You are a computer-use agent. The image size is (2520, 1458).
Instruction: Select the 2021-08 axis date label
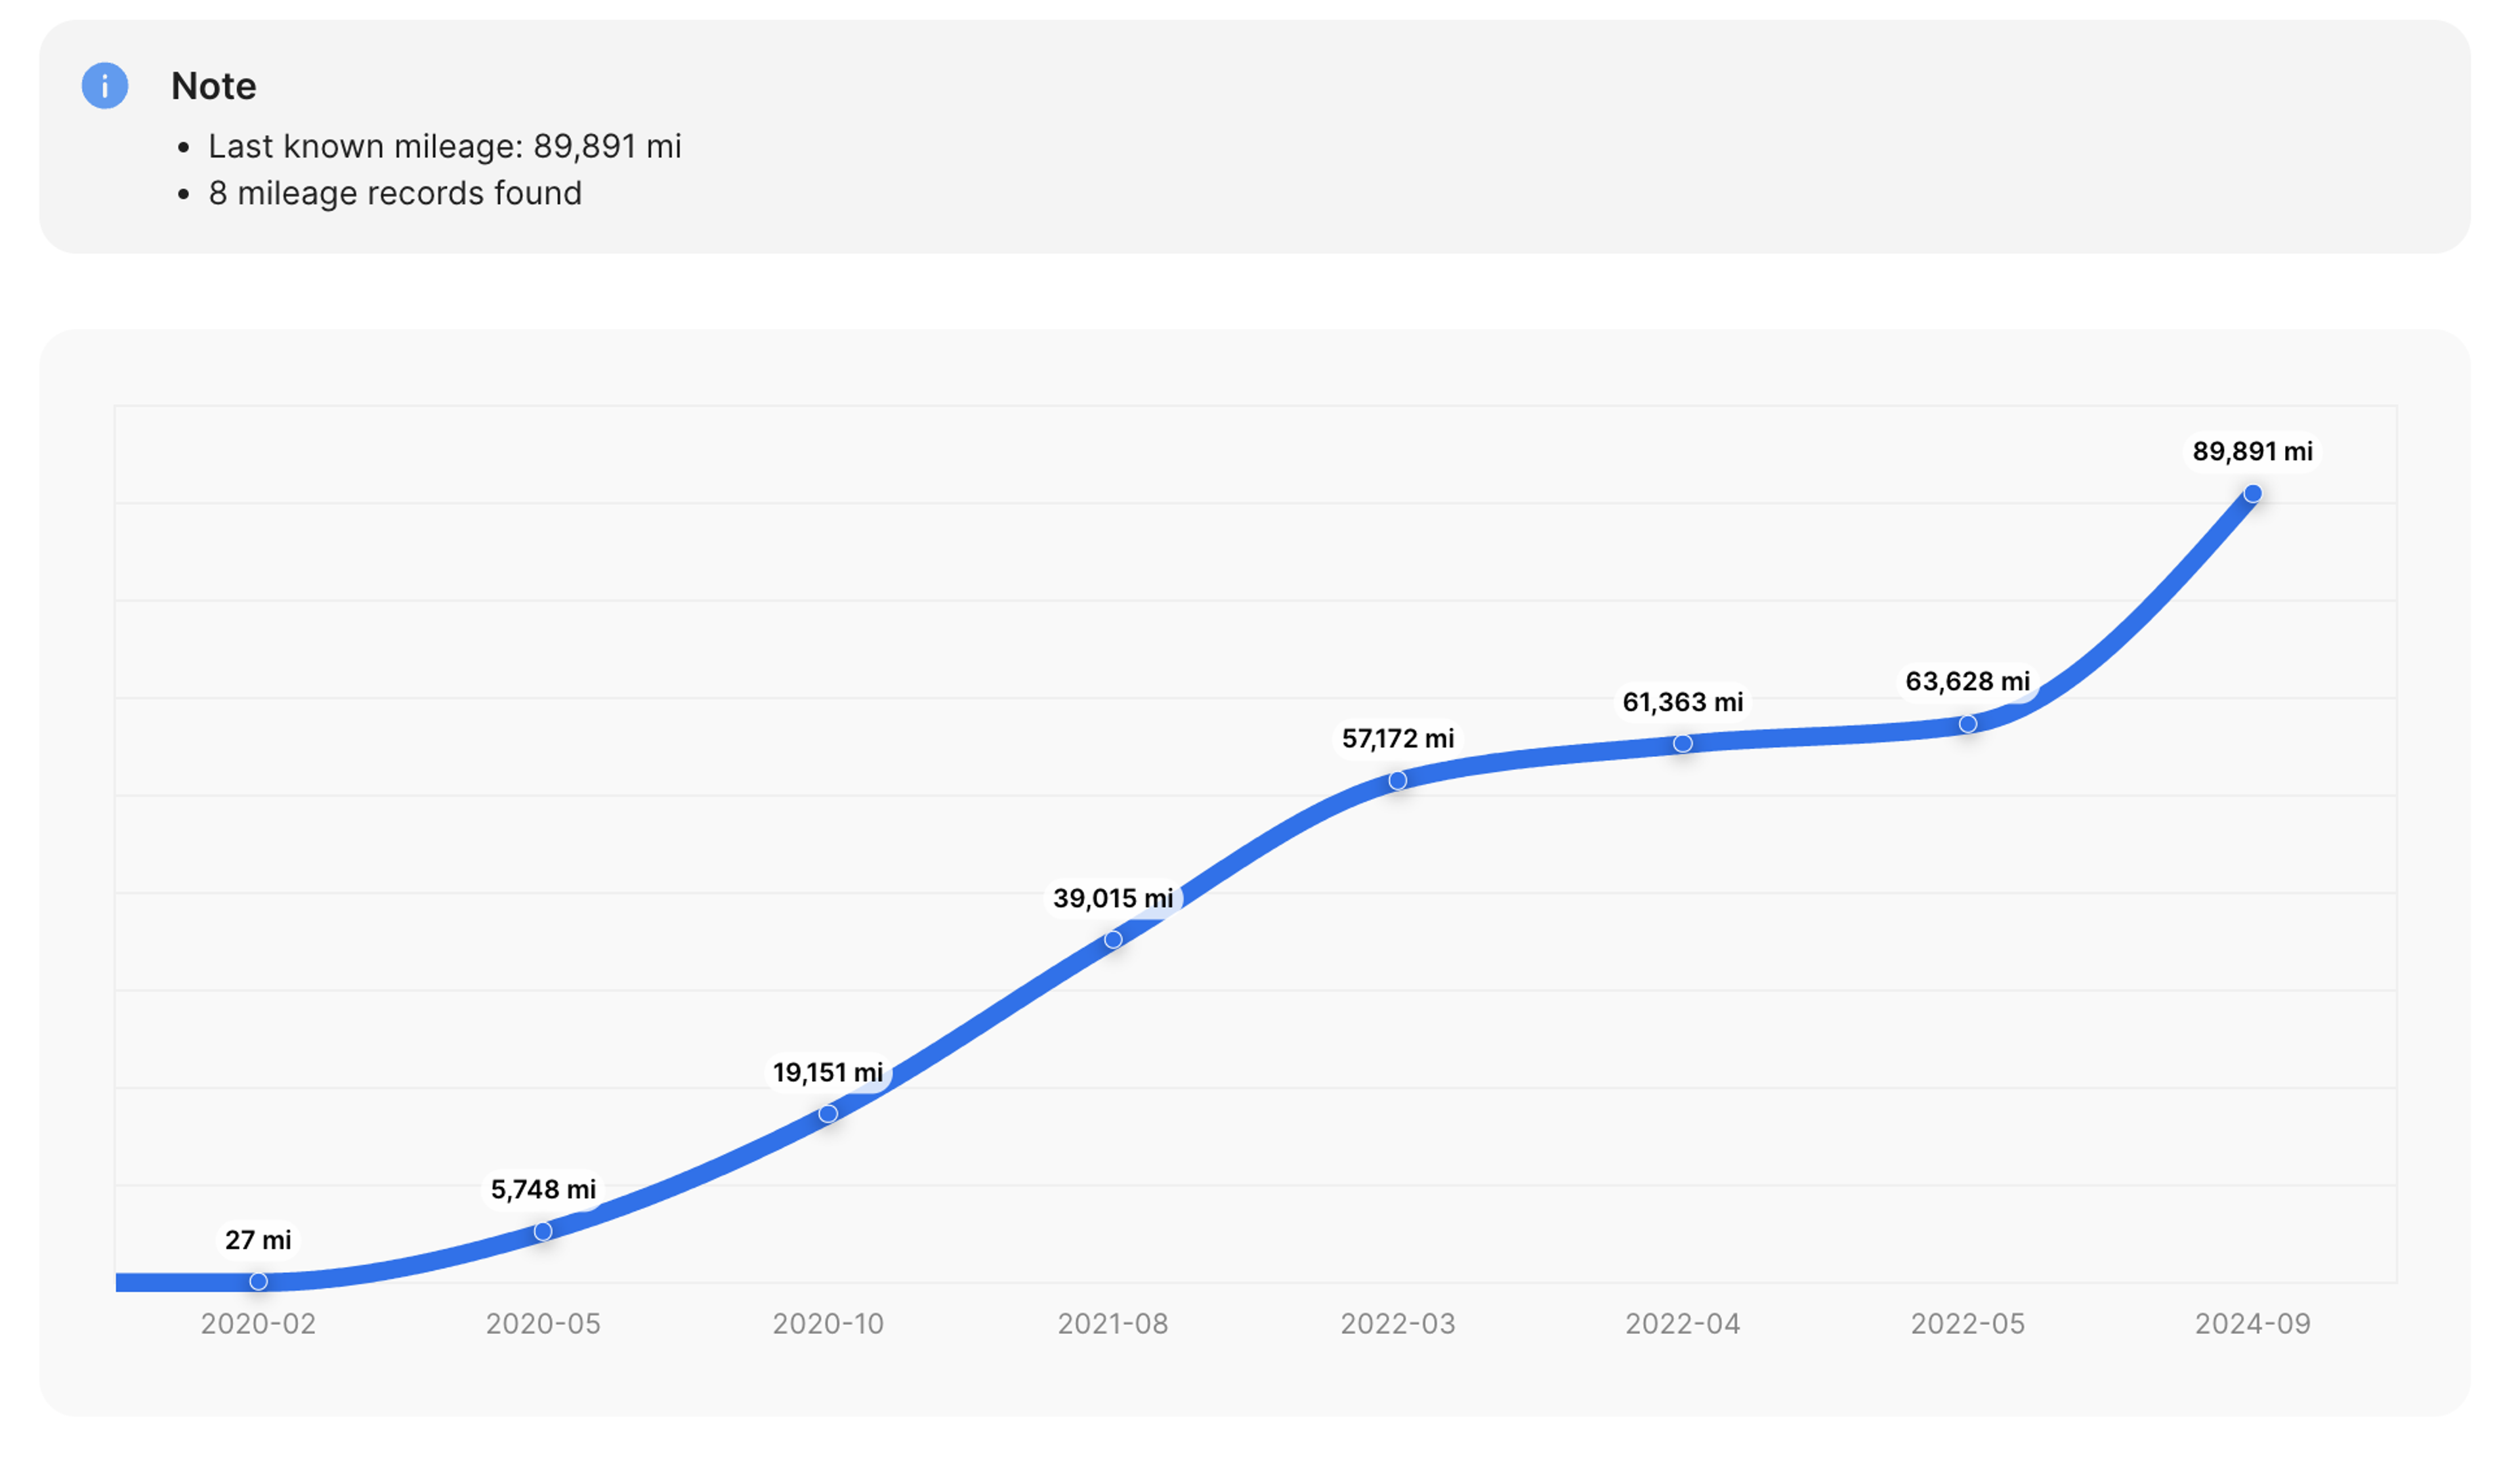[x=1113, y=1323]
